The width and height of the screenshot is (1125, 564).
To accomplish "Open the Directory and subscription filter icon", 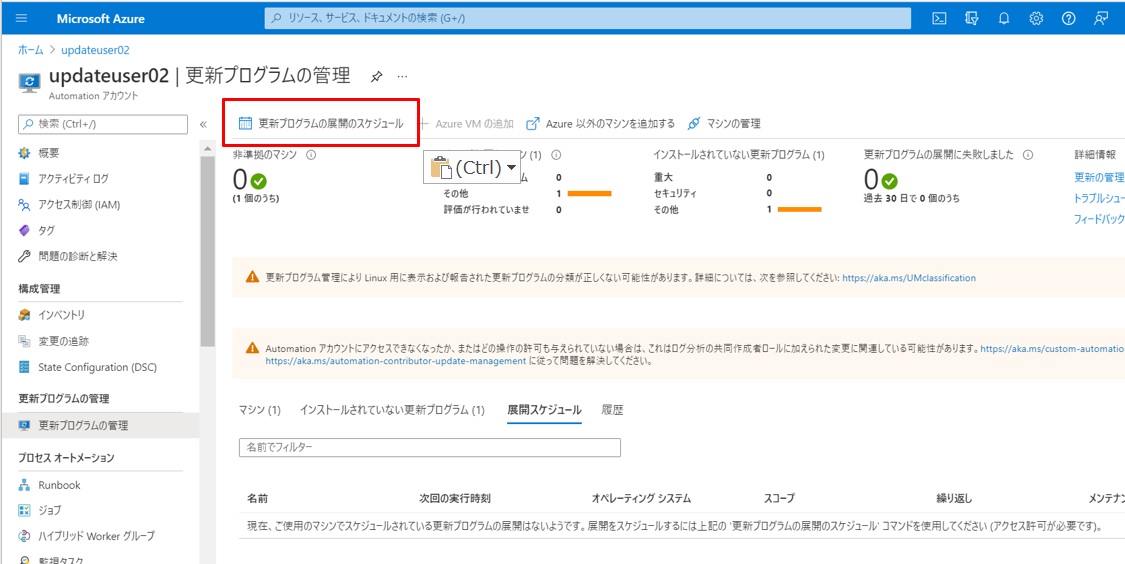I will (x=972, y=19).
